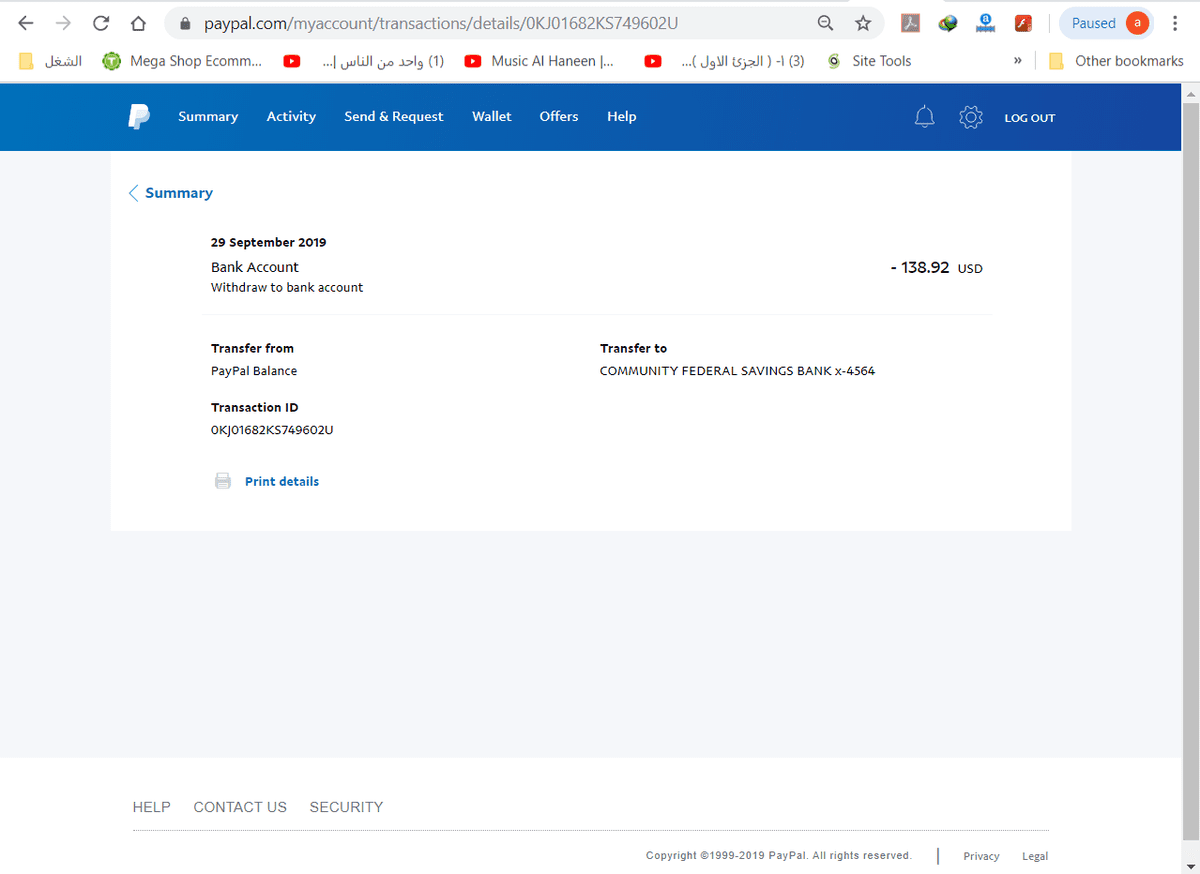The image size is (1200, 874).
Task: Click Print details link
Action: click(x=282, y=481)
